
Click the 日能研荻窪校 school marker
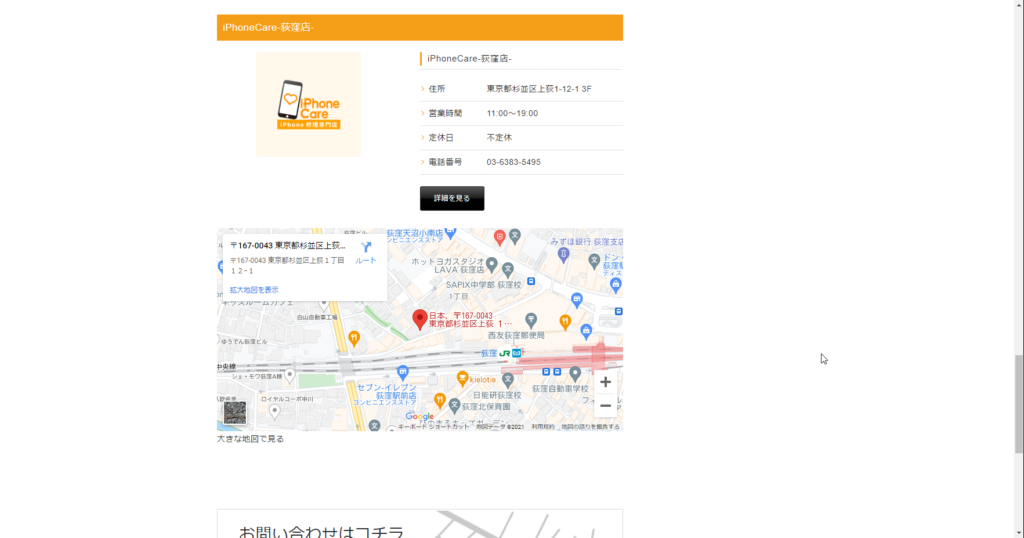tap(507, 382)
